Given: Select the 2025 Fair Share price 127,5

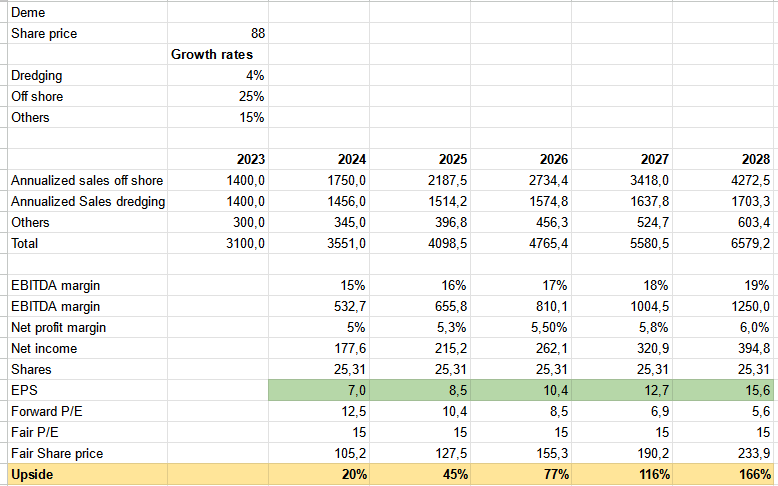Looking at the screenshot, I should click(420, 453).
